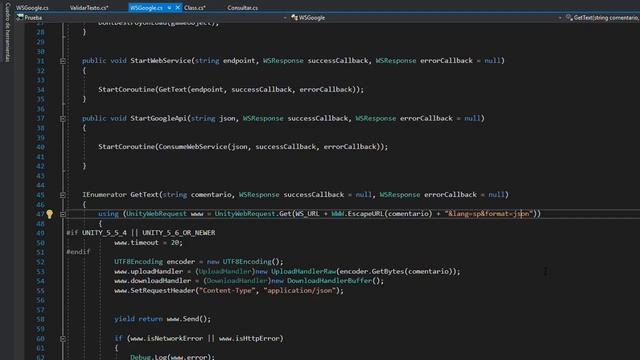Viewport: 640px width, 360px height.
Task: Click the Prueba project icon in navigation bar
Action: click(x=20, y=18)
